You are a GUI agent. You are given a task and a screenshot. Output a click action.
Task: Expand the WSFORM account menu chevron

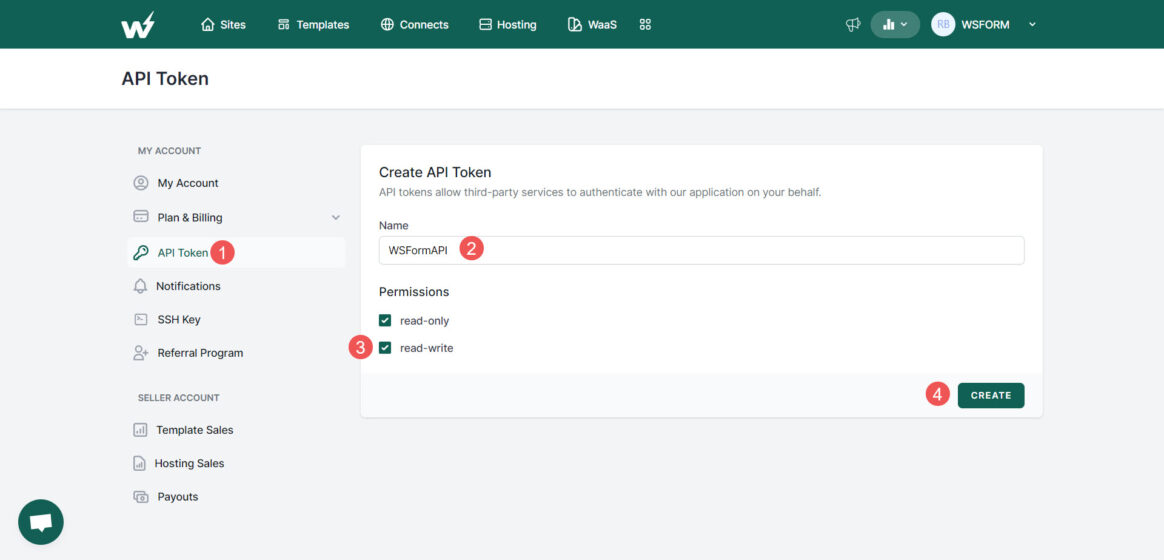point(1032,25)
